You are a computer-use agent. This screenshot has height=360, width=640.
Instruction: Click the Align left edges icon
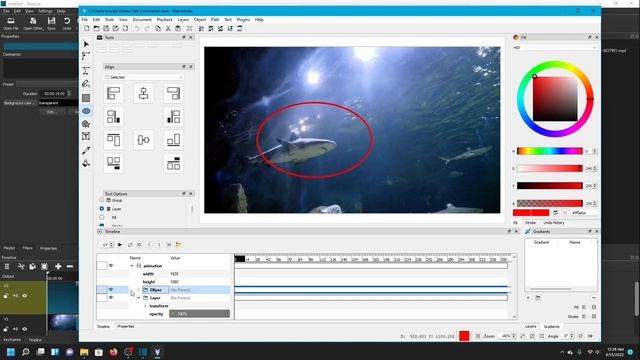click(113, 93)
